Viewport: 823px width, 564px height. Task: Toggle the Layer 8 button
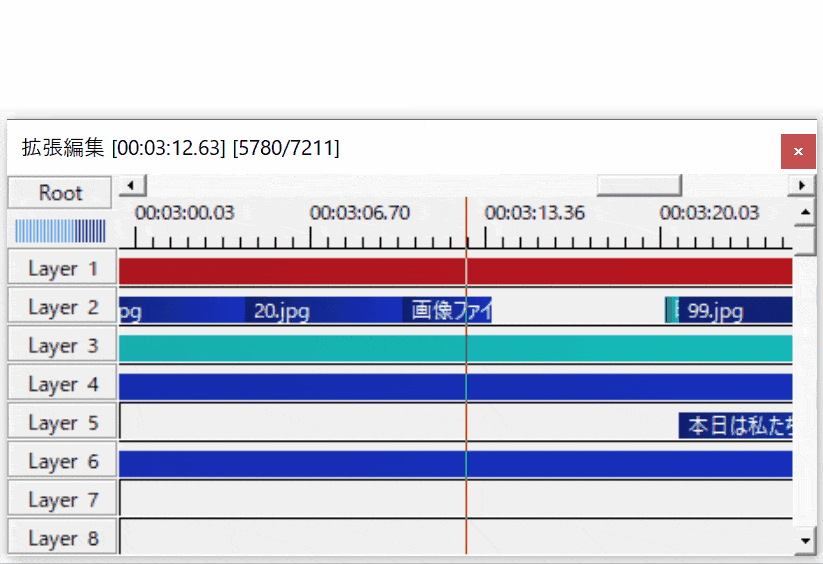(x=62, y=538)
